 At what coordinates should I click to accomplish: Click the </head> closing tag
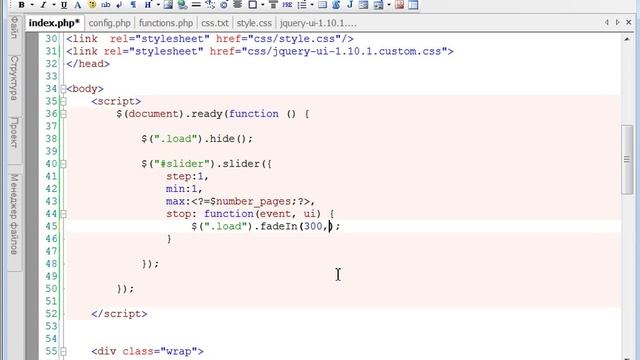tap(88, 64)
